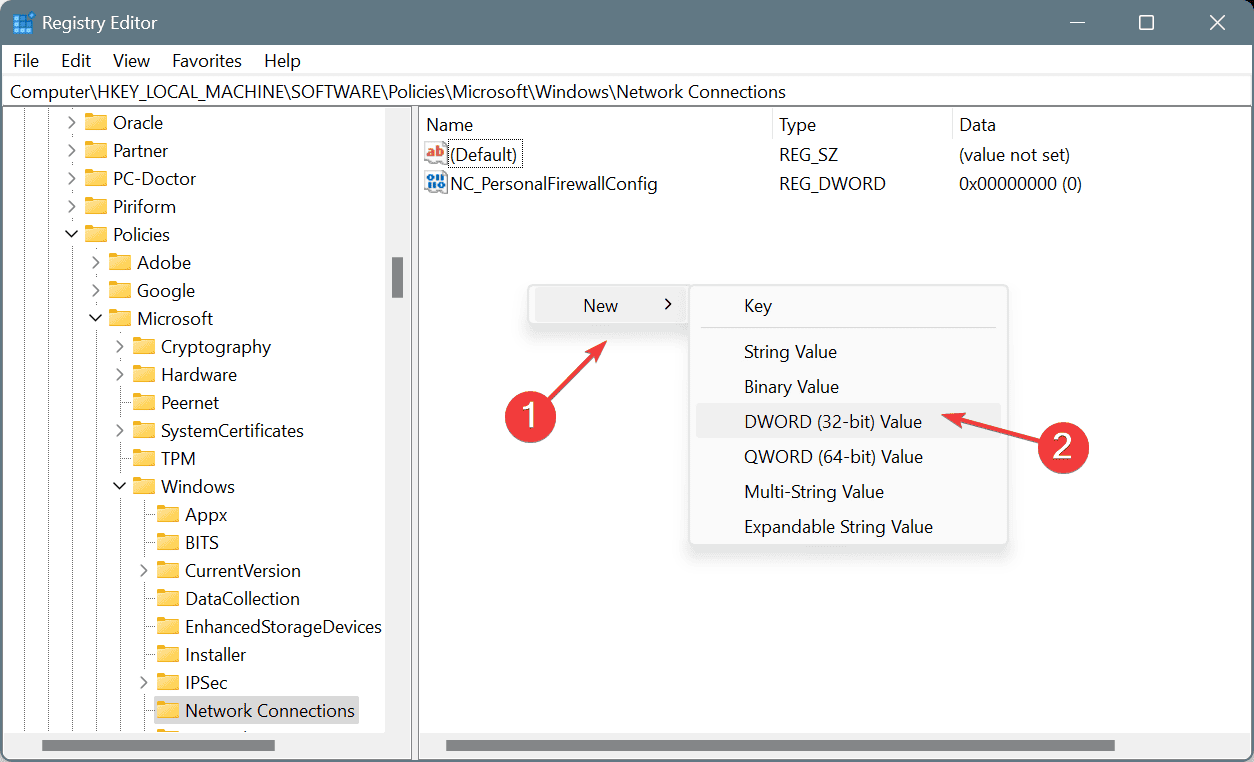The width and height of the screenshot is (1254, 762).
Task: Choose New in the context menu
Action: click(609, 305)
